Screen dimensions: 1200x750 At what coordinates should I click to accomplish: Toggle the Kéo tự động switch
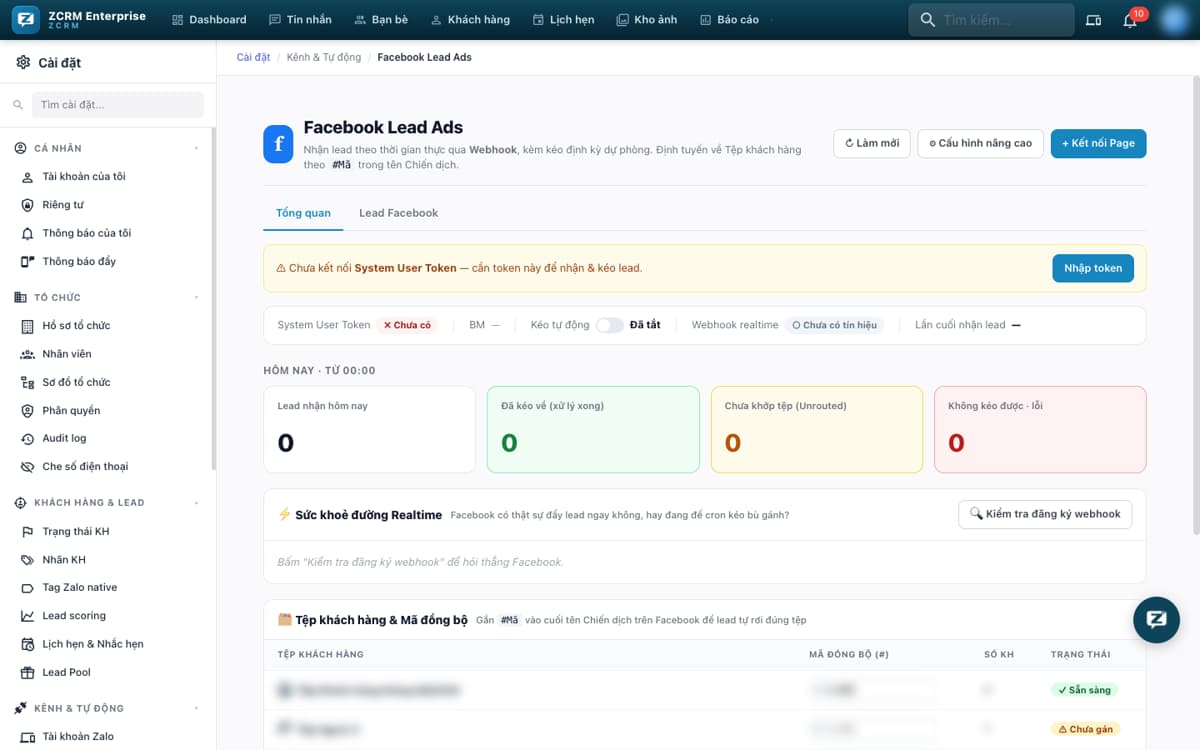609,325
